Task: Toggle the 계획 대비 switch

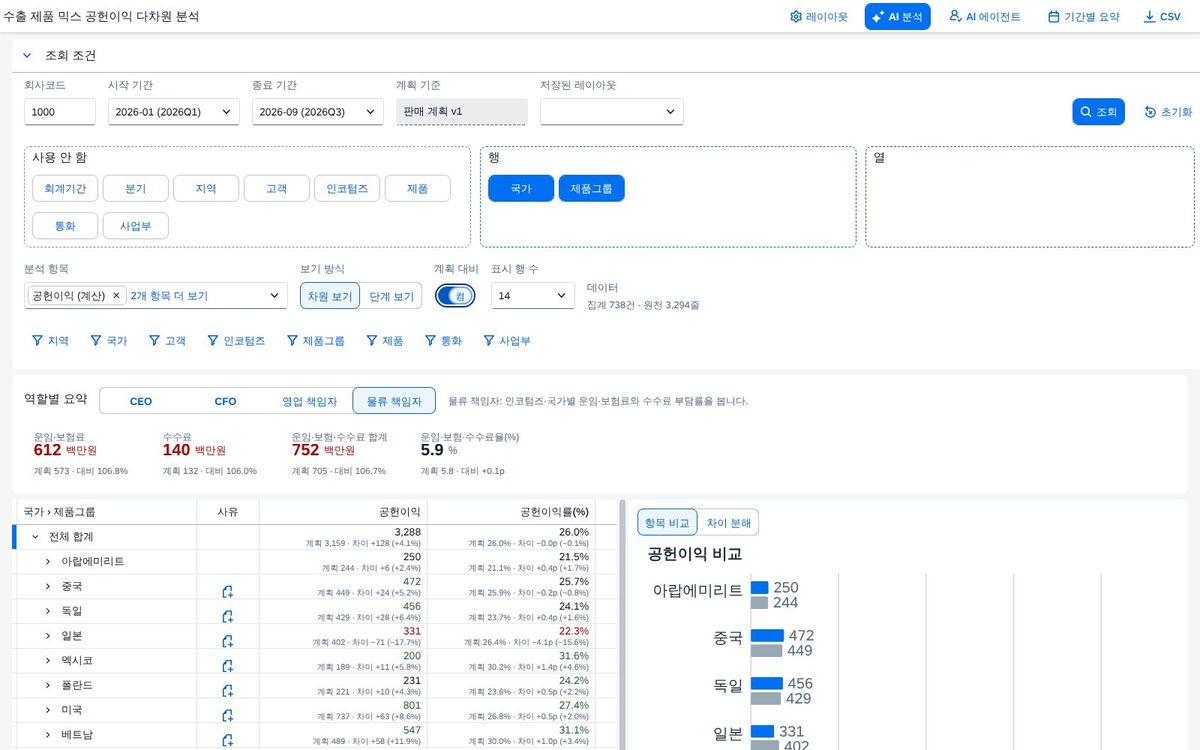Action: [456, 296]
